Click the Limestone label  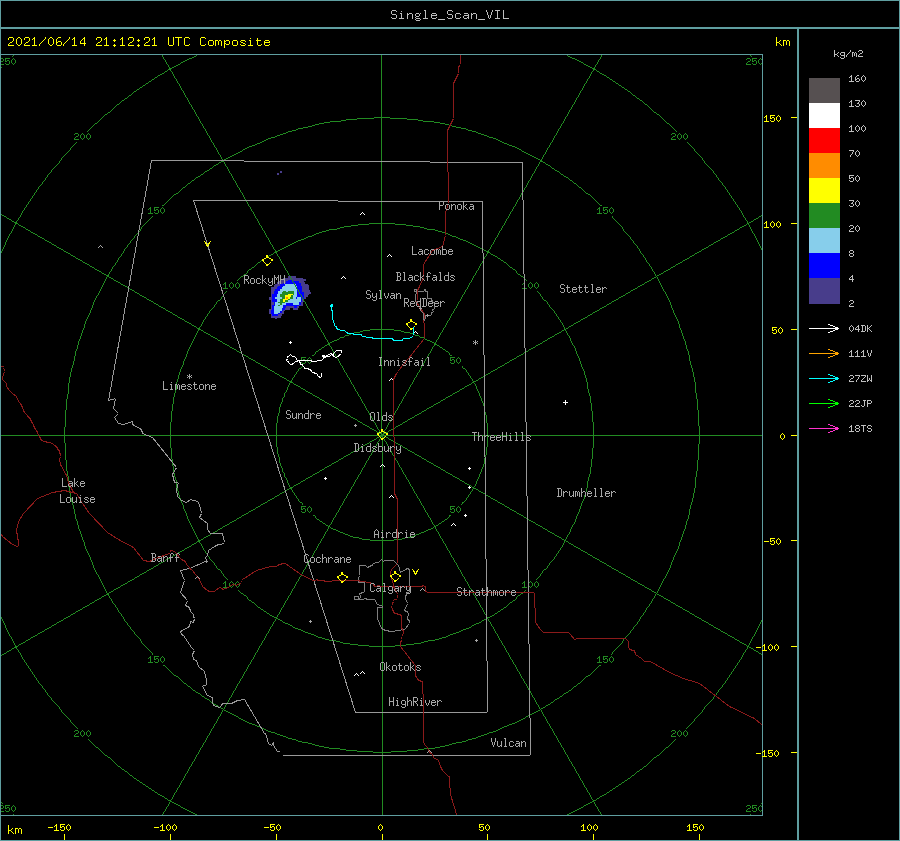[x=189, y=386]
